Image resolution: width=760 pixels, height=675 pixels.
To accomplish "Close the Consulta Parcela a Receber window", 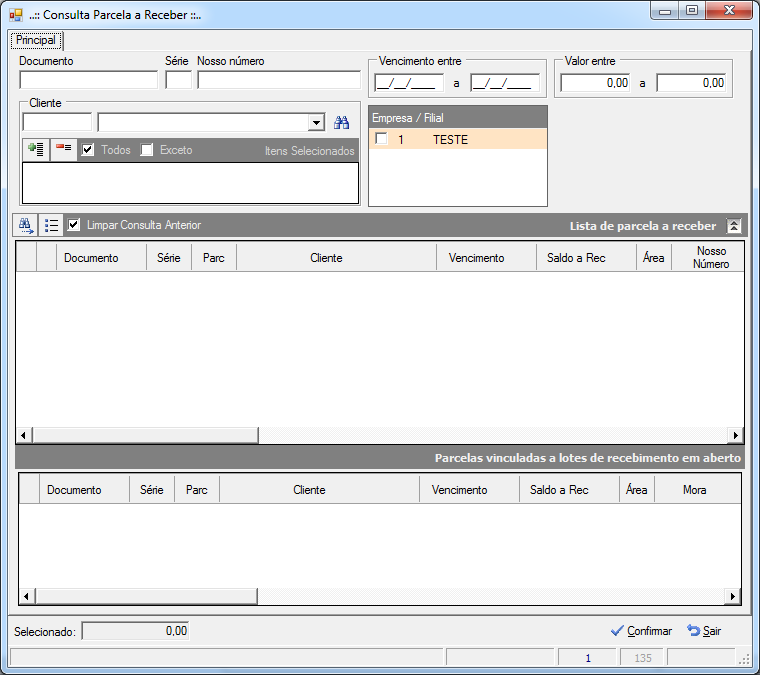I will click(729, 11).
